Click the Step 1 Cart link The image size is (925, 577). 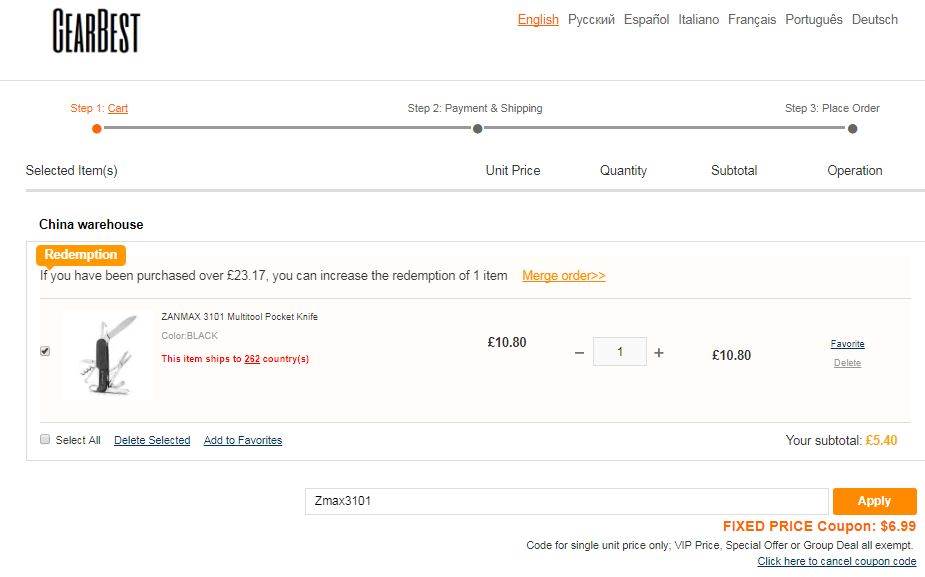click(x=118, y=109)
